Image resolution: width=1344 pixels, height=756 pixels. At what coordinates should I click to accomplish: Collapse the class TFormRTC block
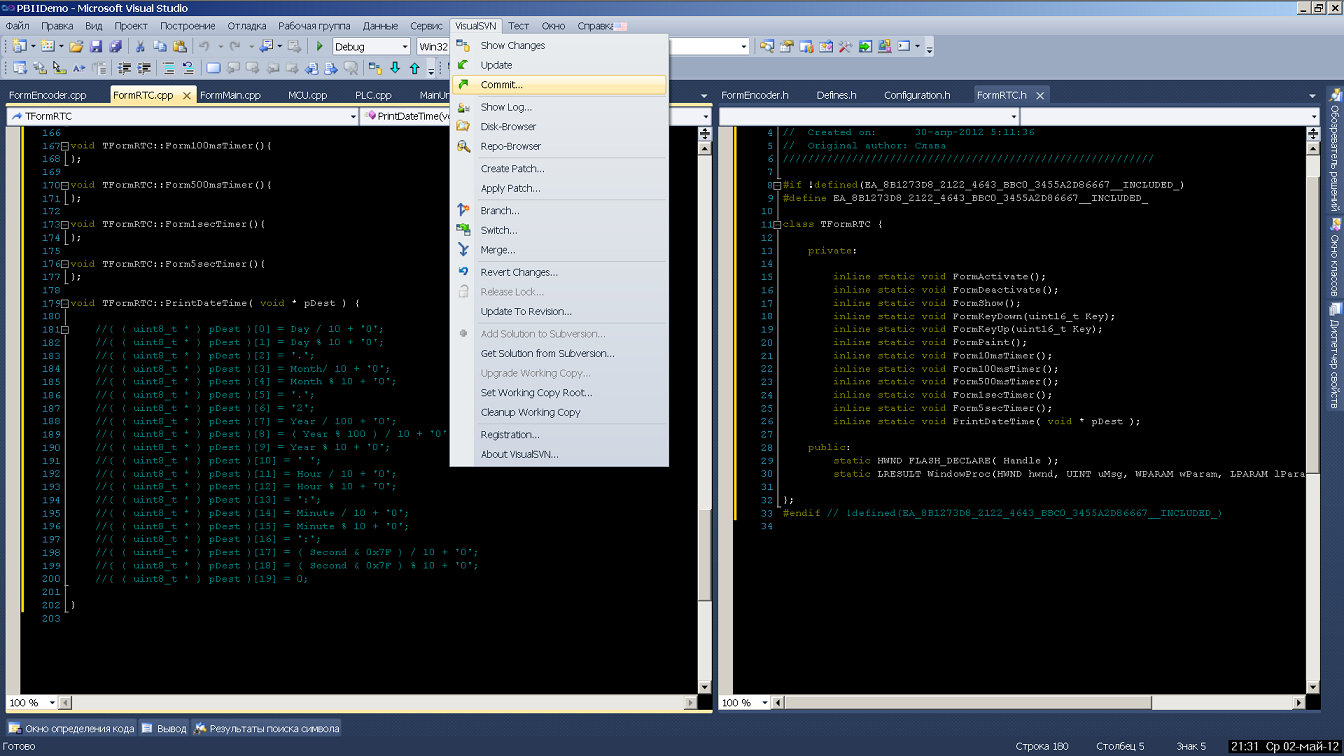(x=776, y=225)
